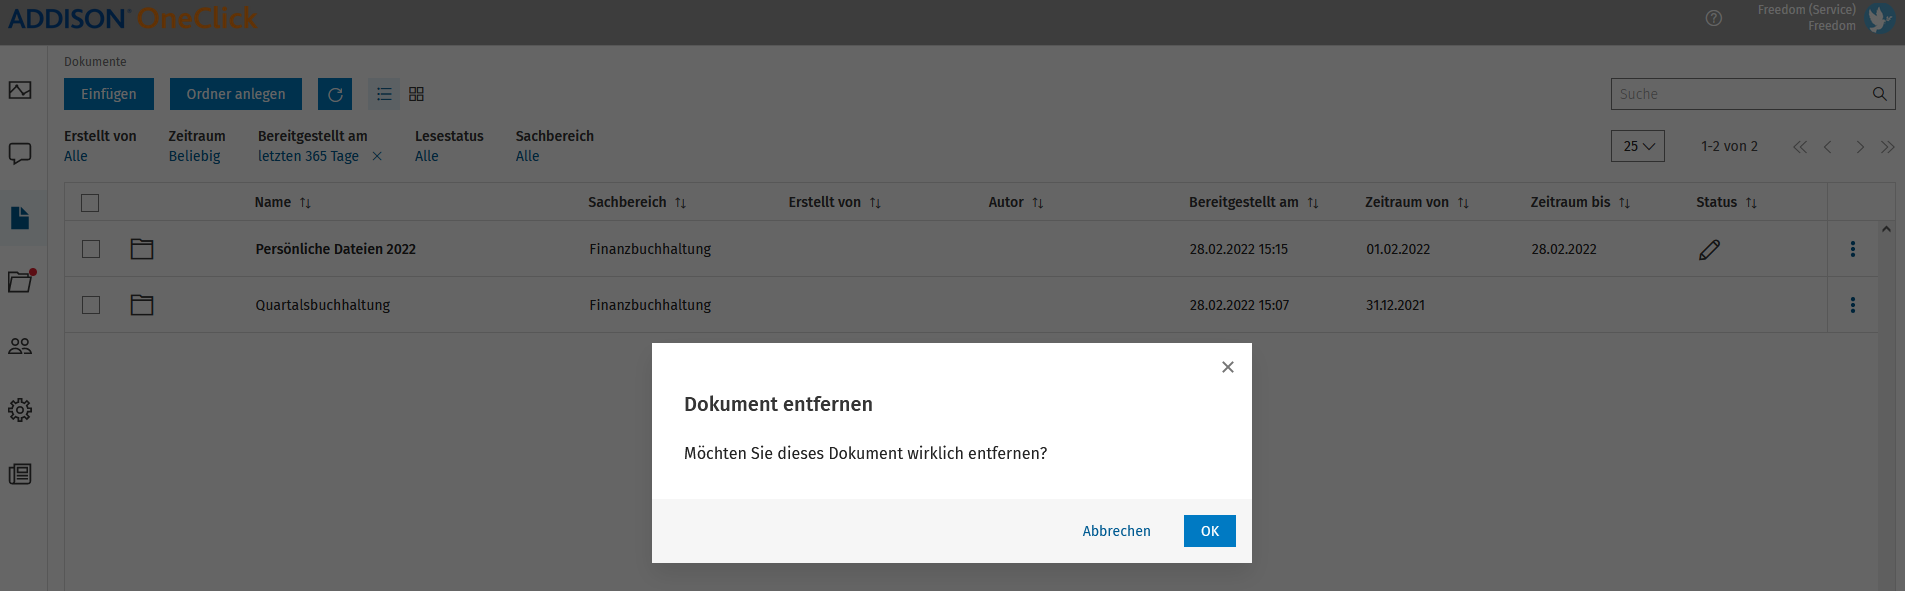Image resolution: width=1905 pixels, height=591 pixels.
Task: Open the Freedom user profile avatar
Action: [1880, 18]
